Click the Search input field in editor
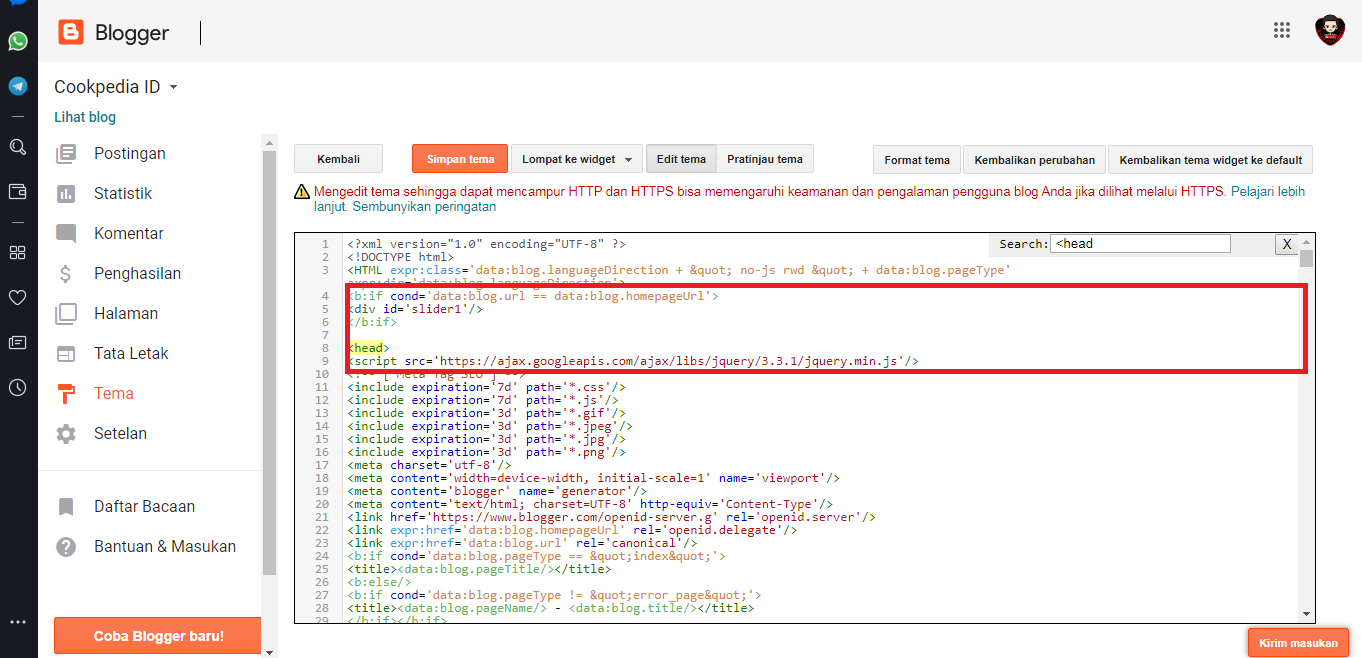The image size is (1362, 658). (x=1140, y=244)
